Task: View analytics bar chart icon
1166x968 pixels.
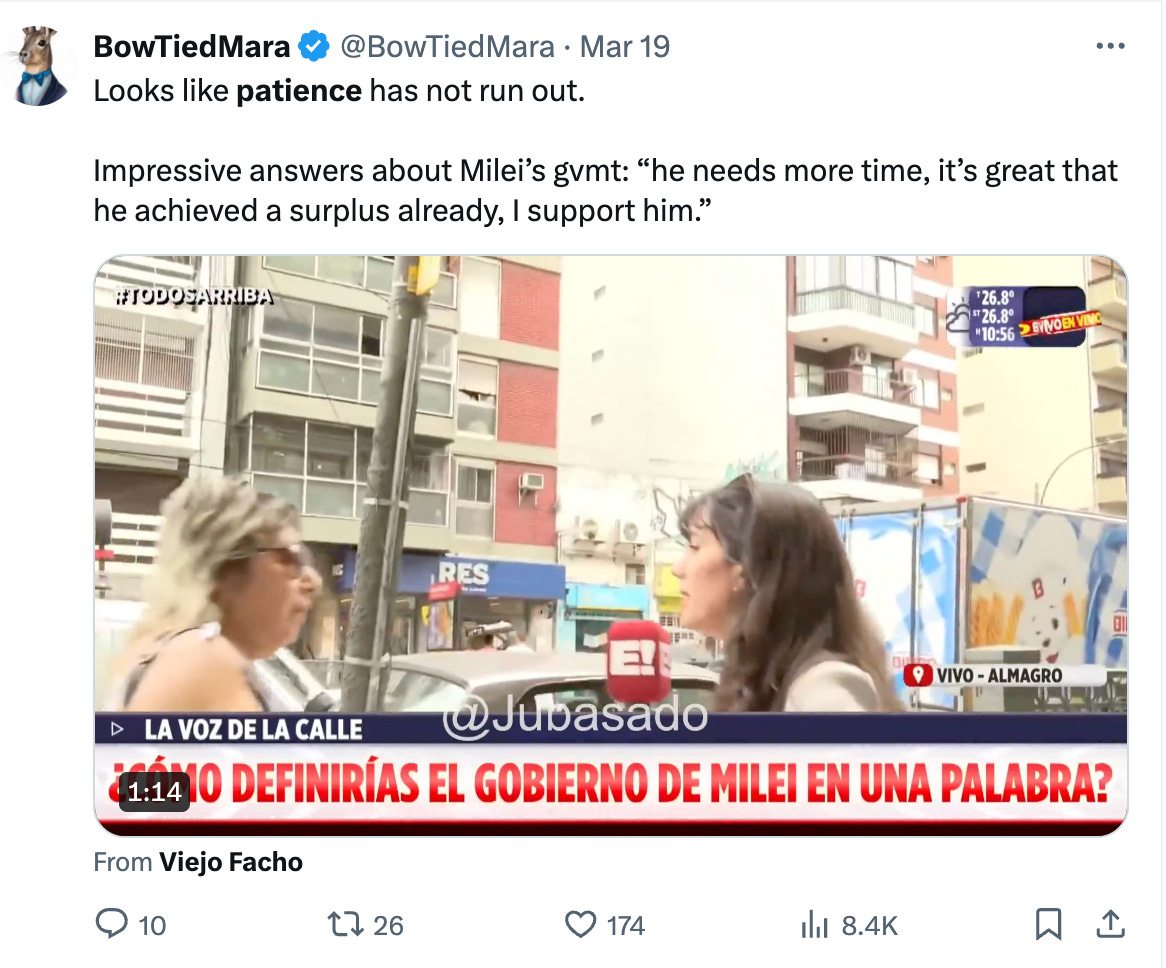Action: point(814,925)
